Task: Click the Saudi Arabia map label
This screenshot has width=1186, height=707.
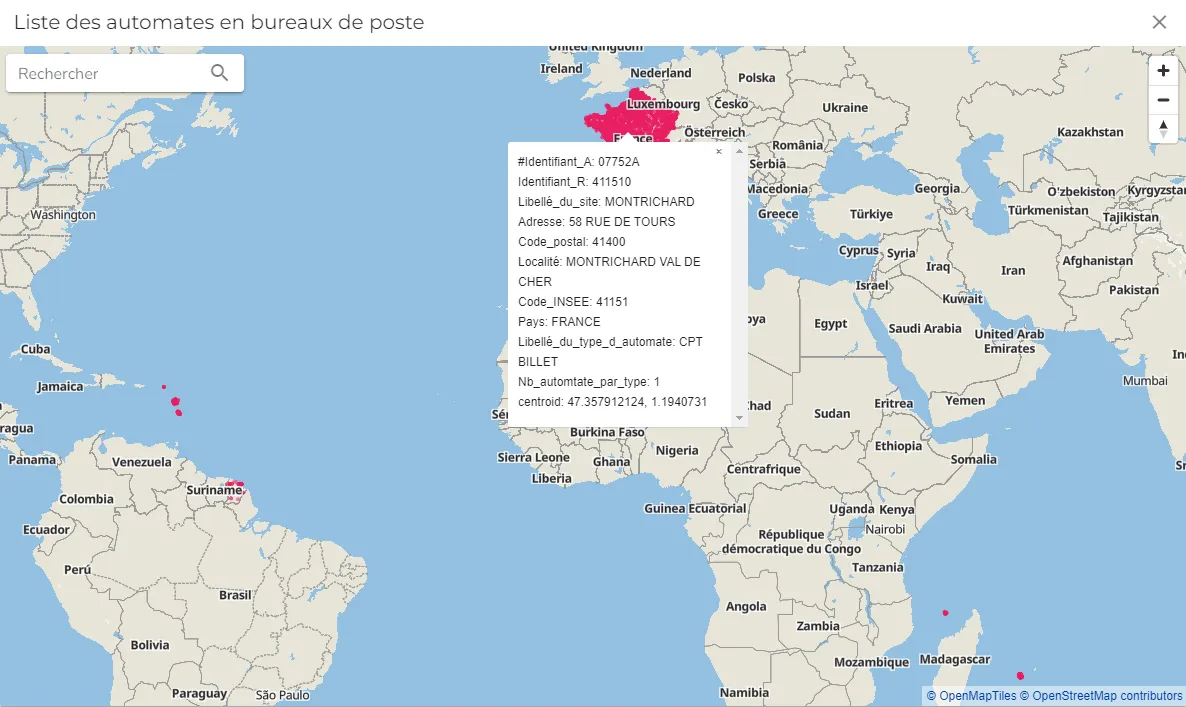Action: (x=925, y=328)
